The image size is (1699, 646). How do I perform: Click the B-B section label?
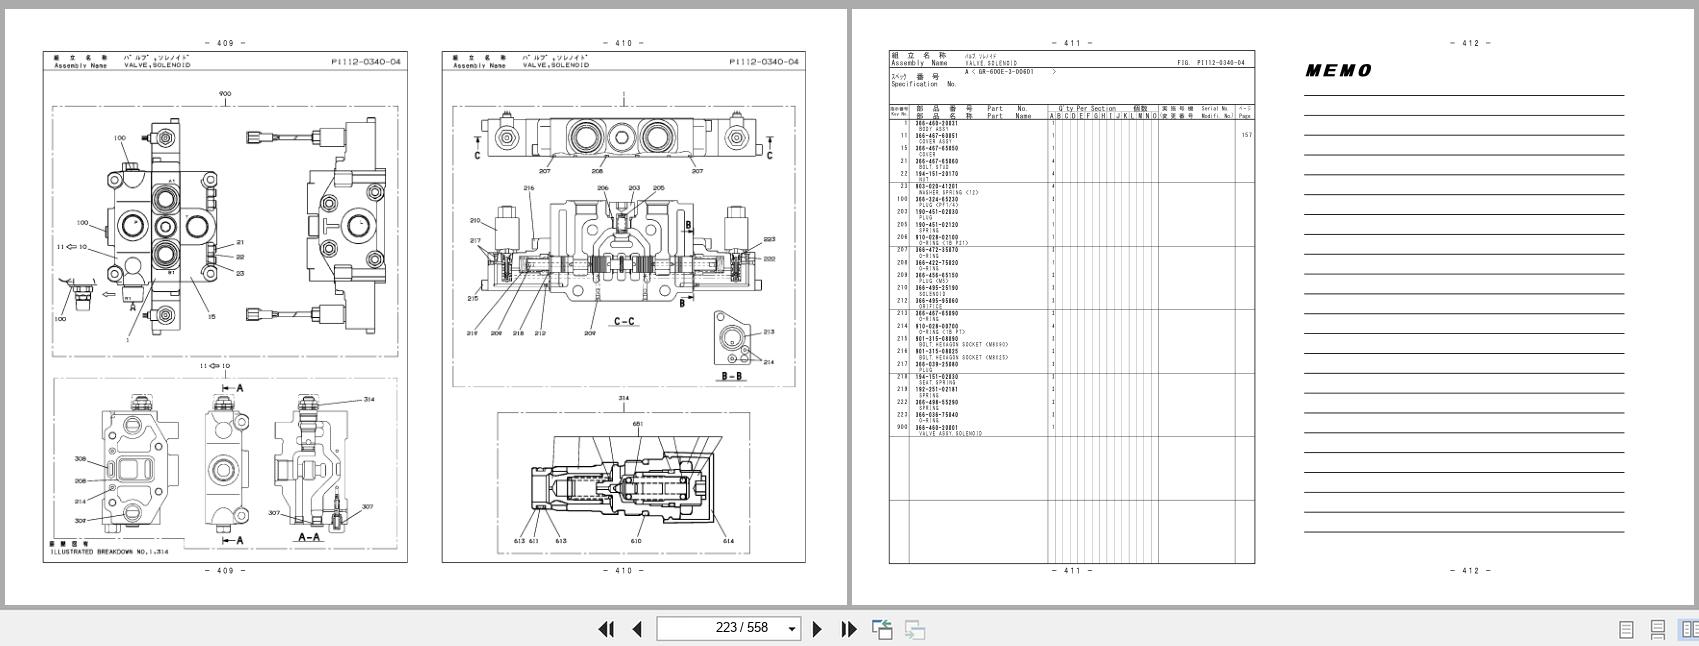coord(732,377)
